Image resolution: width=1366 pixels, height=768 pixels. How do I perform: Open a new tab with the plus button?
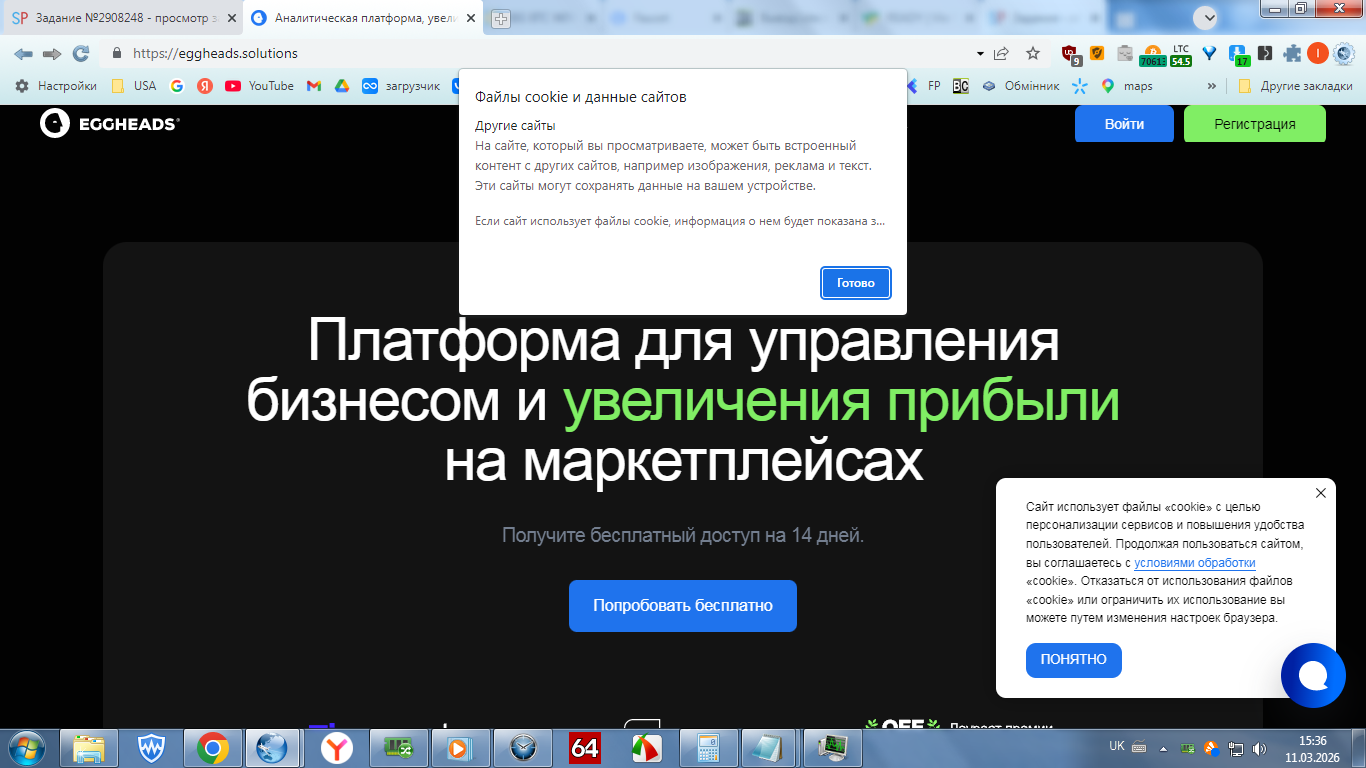pyautogui.click(x=501, y=18)
